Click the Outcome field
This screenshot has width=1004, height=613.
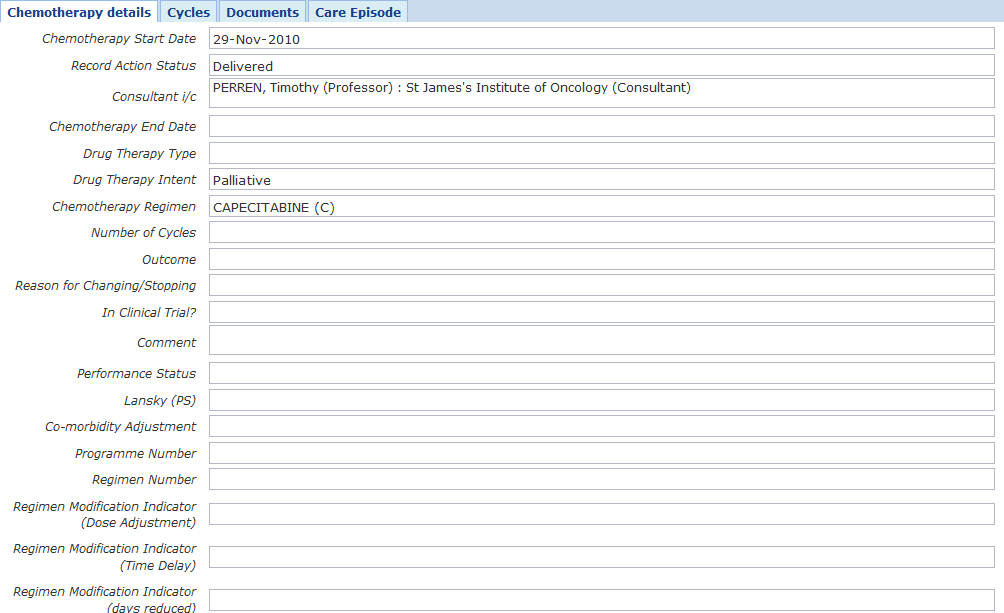(x=601, y=260)
